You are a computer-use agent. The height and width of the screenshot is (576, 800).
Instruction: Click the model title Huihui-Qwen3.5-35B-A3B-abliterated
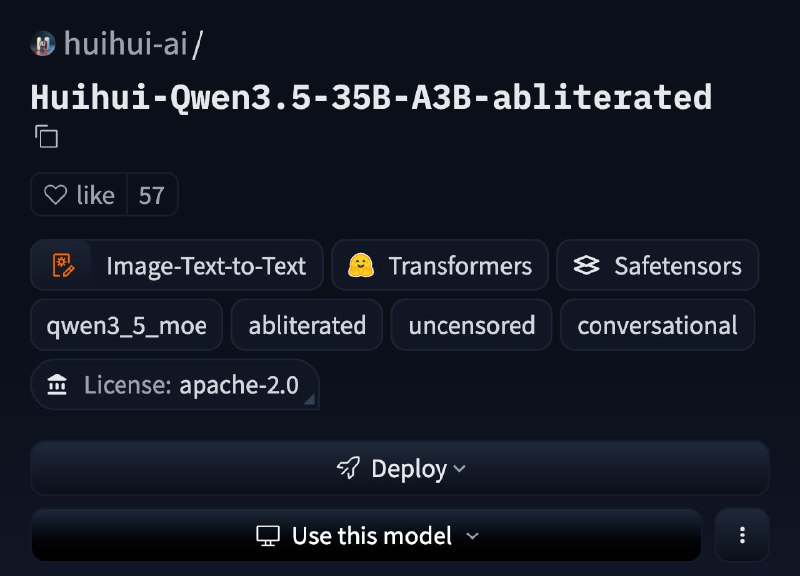(x=371, y=97)
